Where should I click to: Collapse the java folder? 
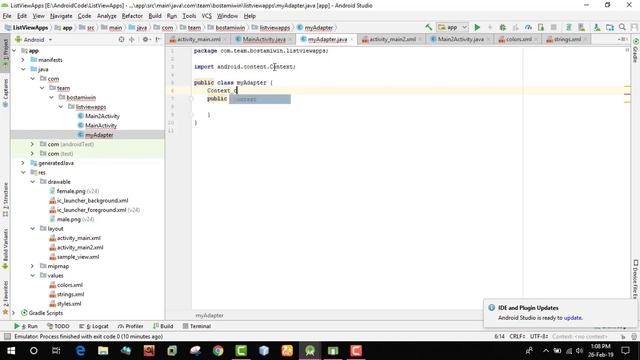[x=23, y=69]
